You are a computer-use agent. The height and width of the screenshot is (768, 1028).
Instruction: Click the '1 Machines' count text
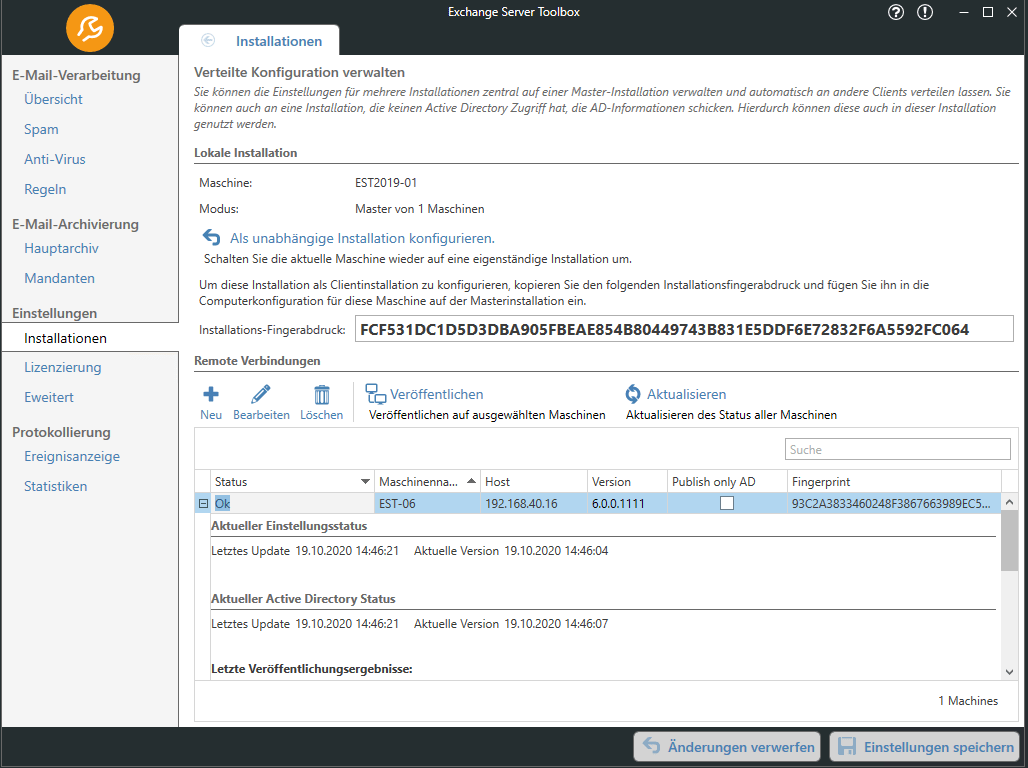tap(968, 700)
